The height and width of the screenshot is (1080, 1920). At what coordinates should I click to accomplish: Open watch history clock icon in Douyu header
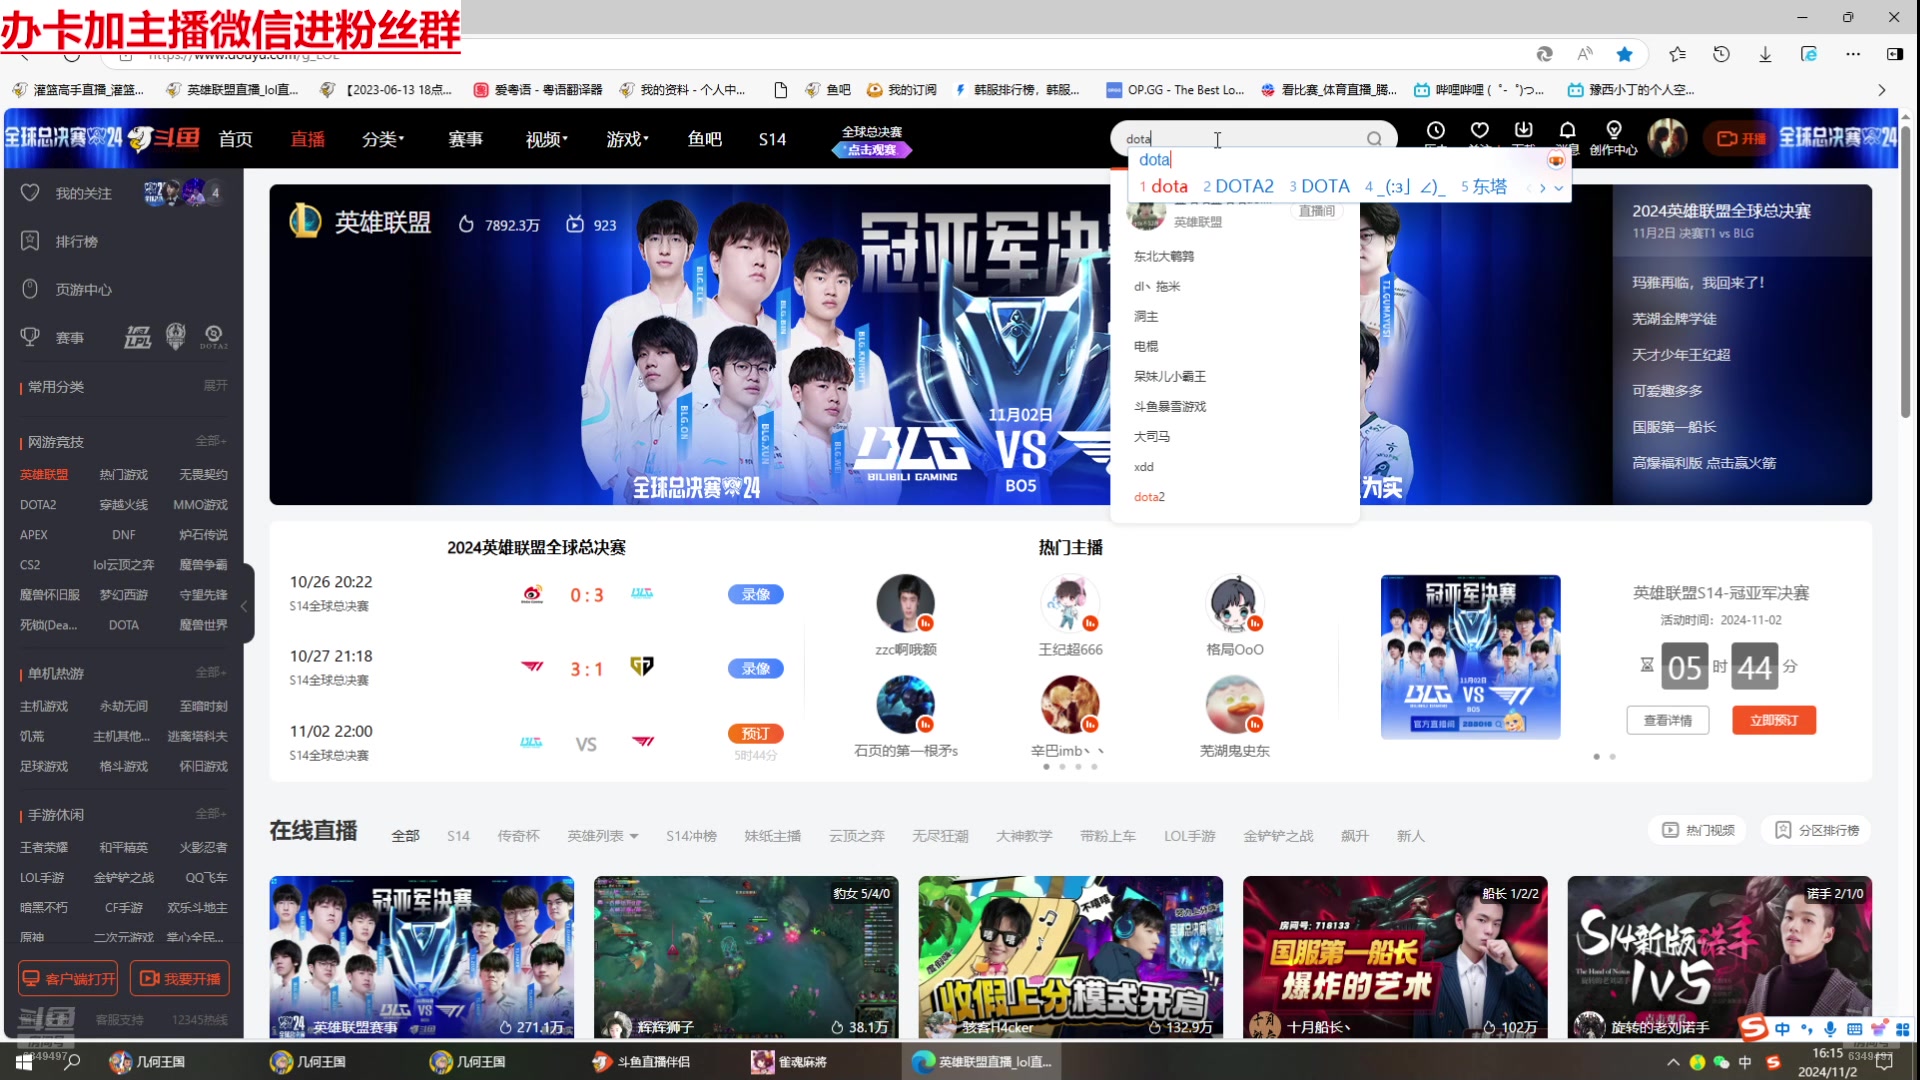click(x=1435, y=131)
